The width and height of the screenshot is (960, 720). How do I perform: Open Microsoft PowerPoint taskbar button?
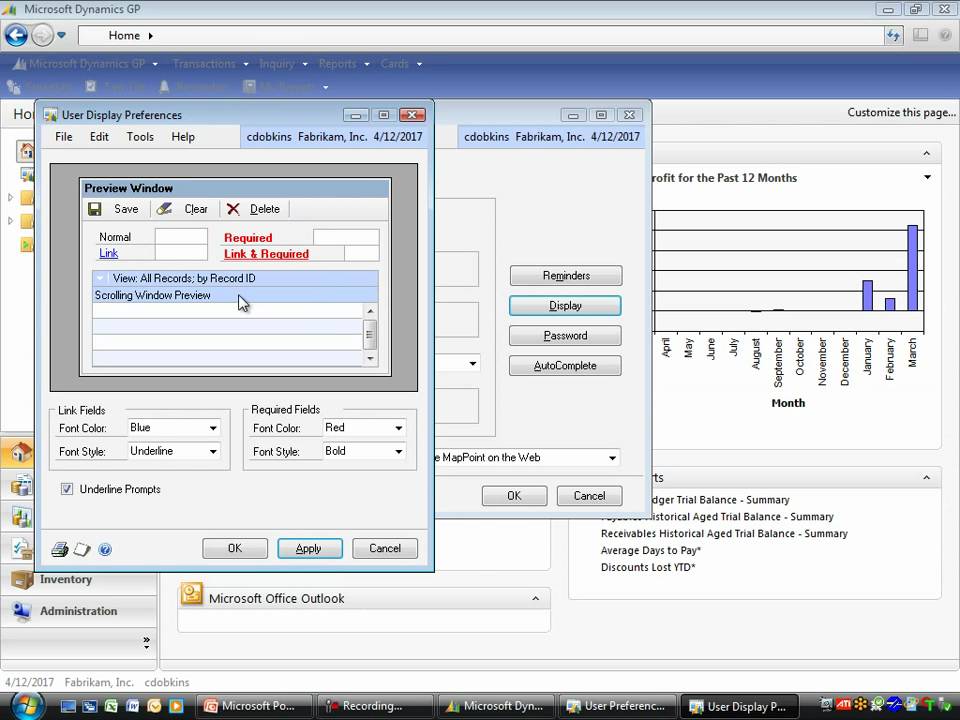[x=257, y=706]
